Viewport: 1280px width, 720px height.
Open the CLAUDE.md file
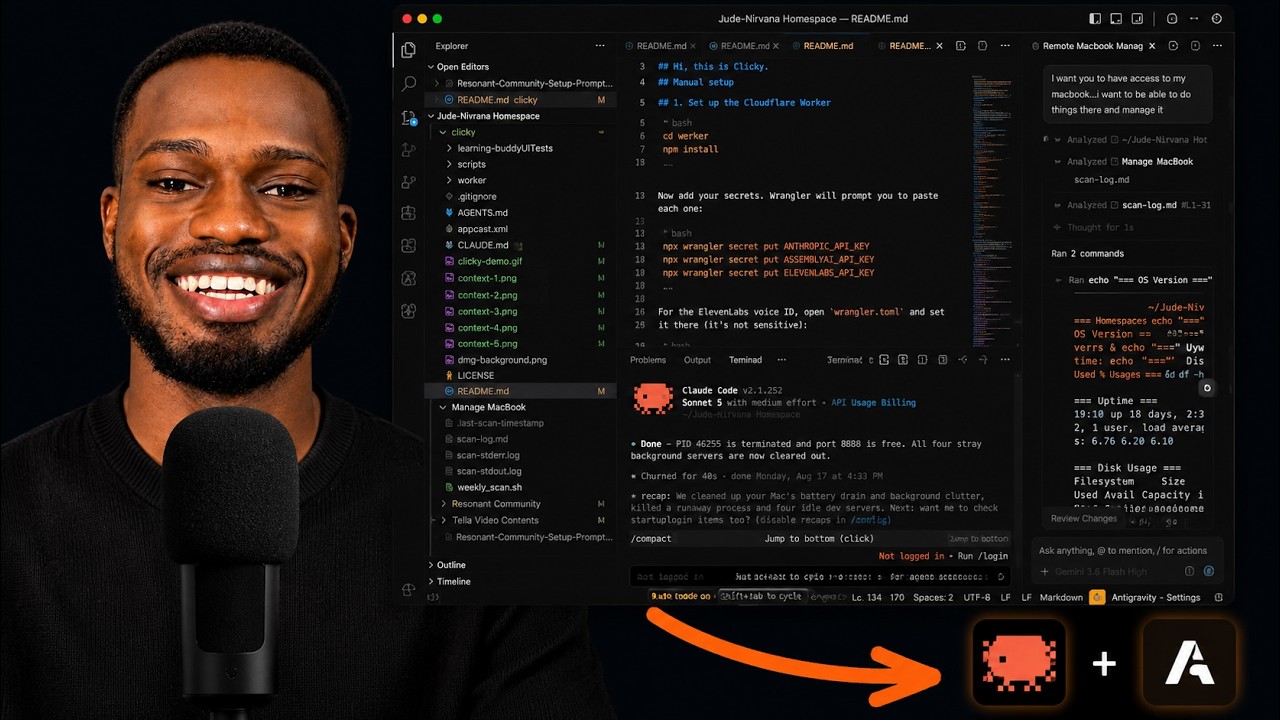[520, 245]
